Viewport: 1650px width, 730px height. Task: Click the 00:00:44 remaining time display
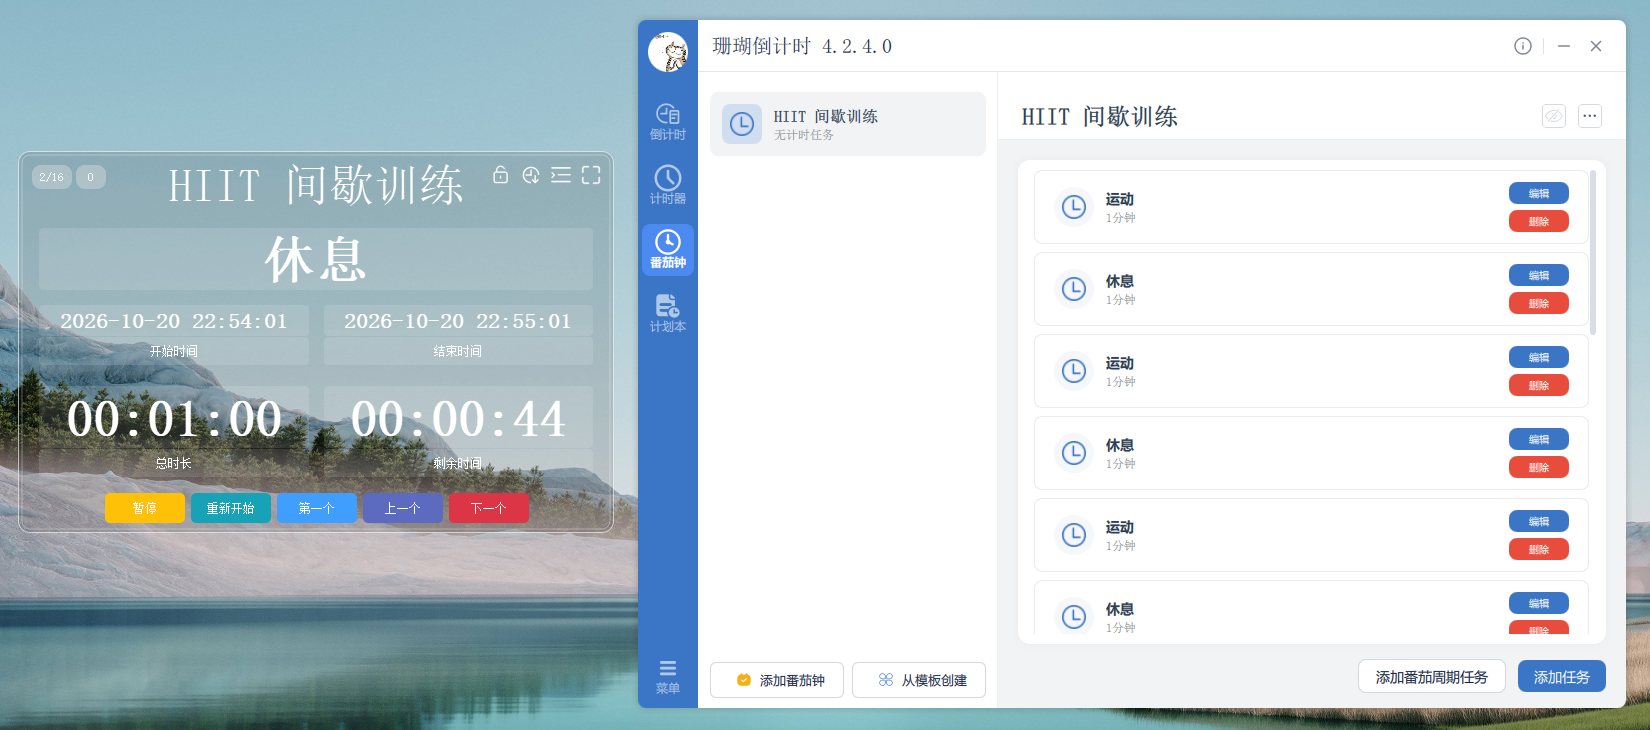tap(458, 419)
